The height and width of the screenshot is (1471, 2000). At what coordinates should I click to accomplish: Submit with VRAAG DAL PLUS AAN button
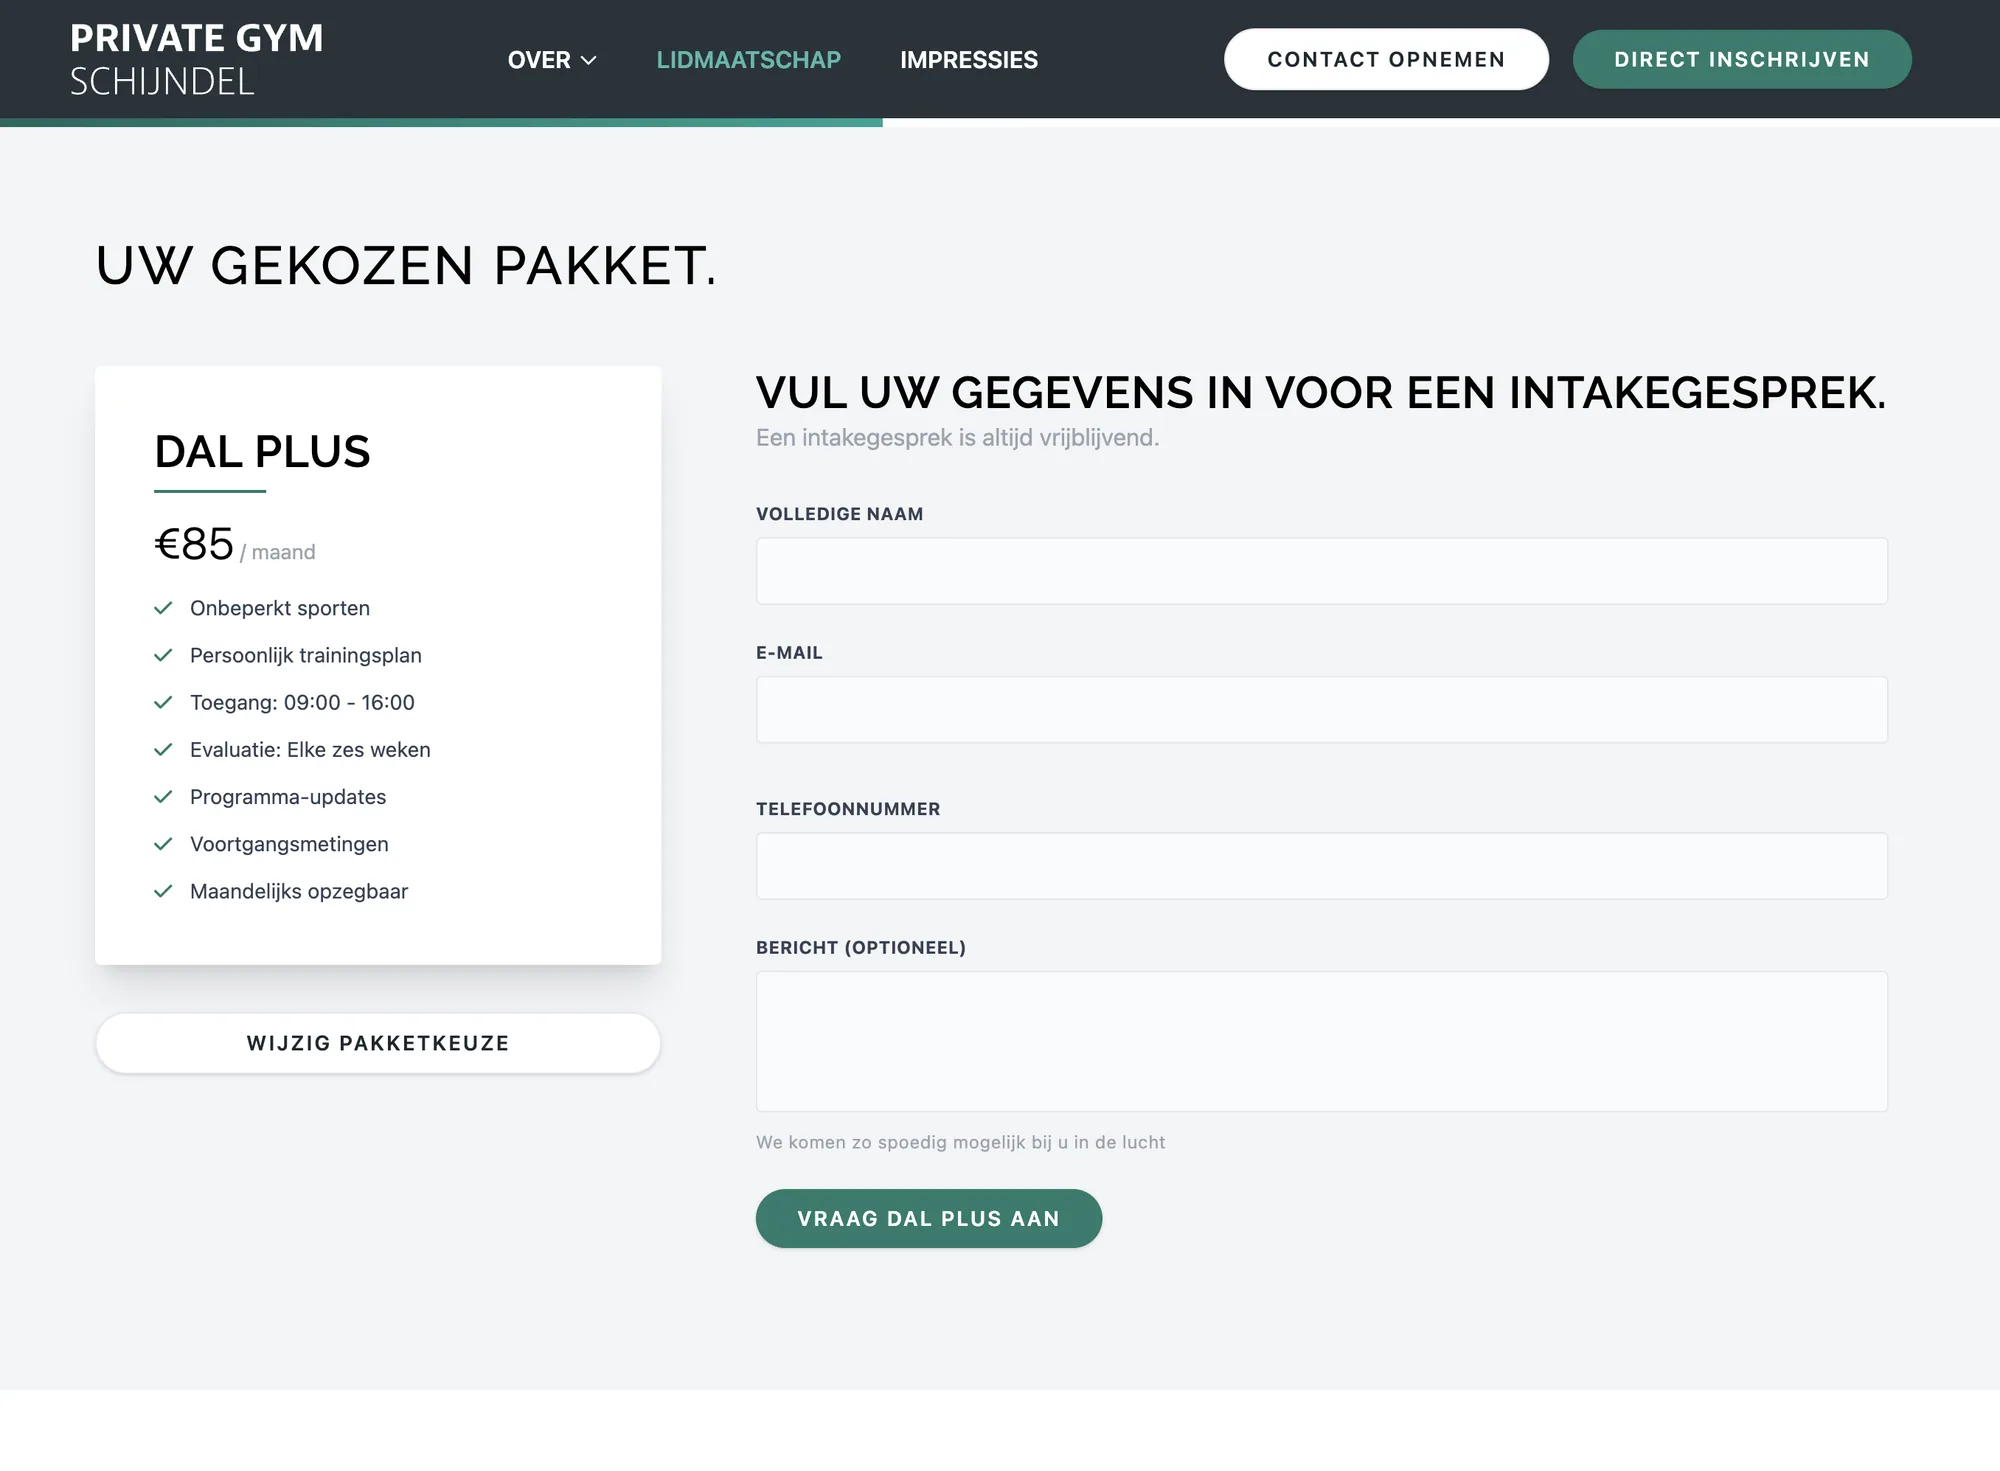pos(929,1218)
